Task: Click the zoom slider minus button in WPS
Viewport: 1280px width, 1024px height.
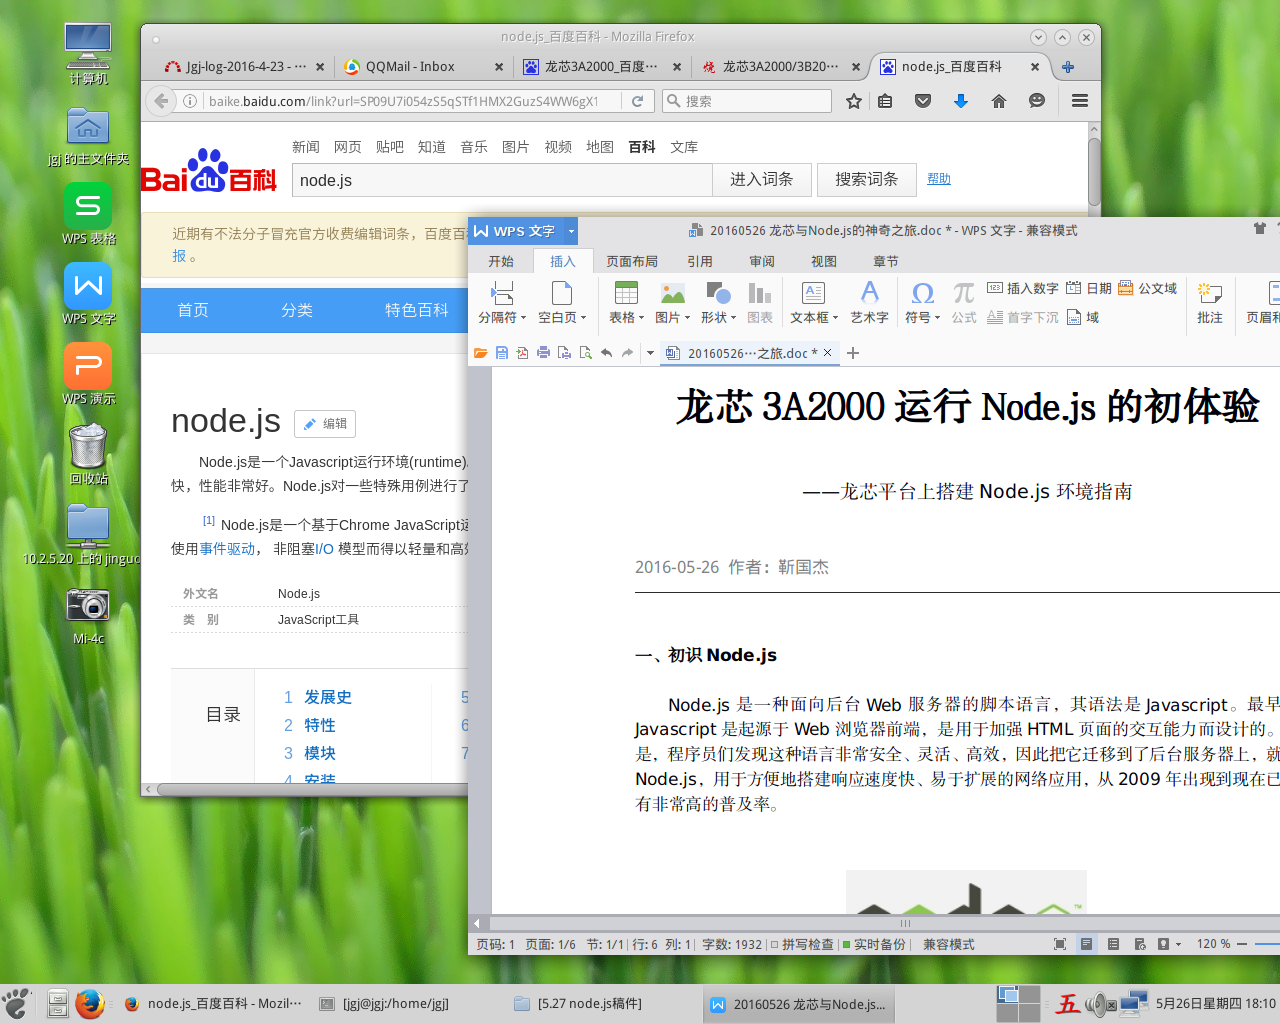Action: coord(1242,944)
